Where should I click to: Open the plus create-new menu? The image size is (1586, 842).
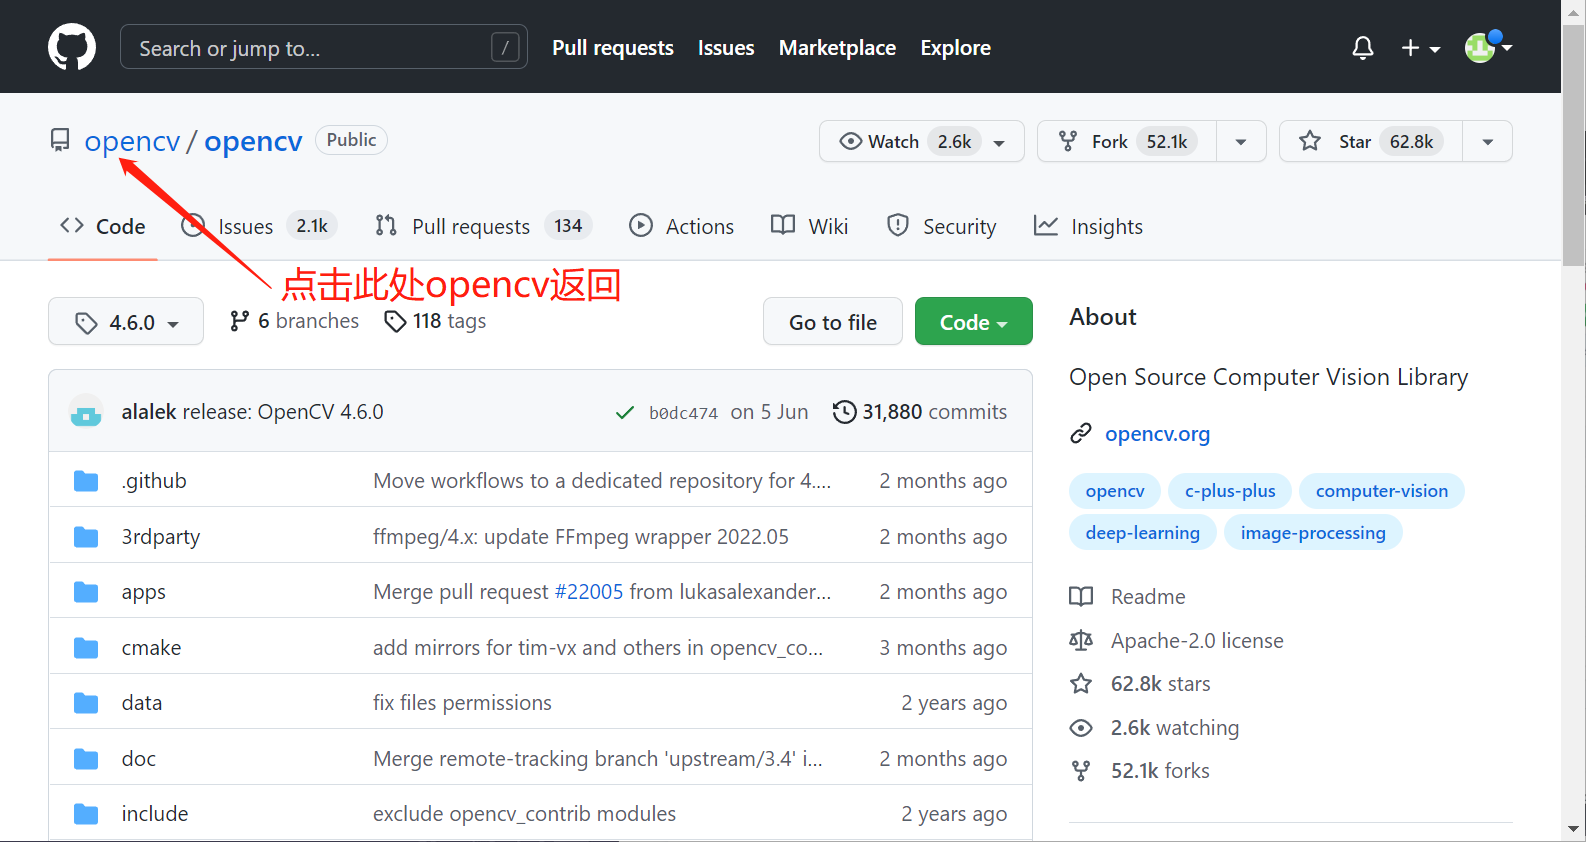1420,47
